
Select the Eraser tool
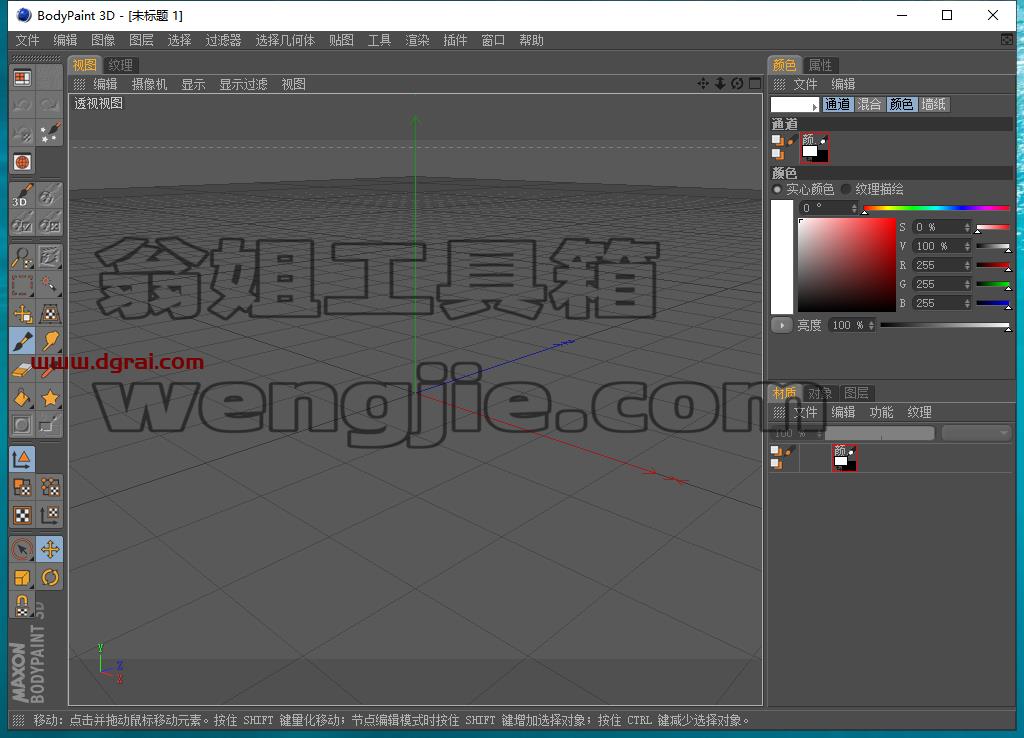pos(22,370)
